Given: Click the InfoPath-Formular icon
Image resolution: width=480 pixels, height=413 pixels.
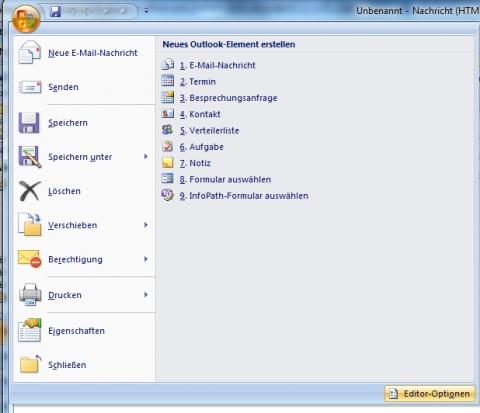Looking at the screenshot, I should click(168, 195).
